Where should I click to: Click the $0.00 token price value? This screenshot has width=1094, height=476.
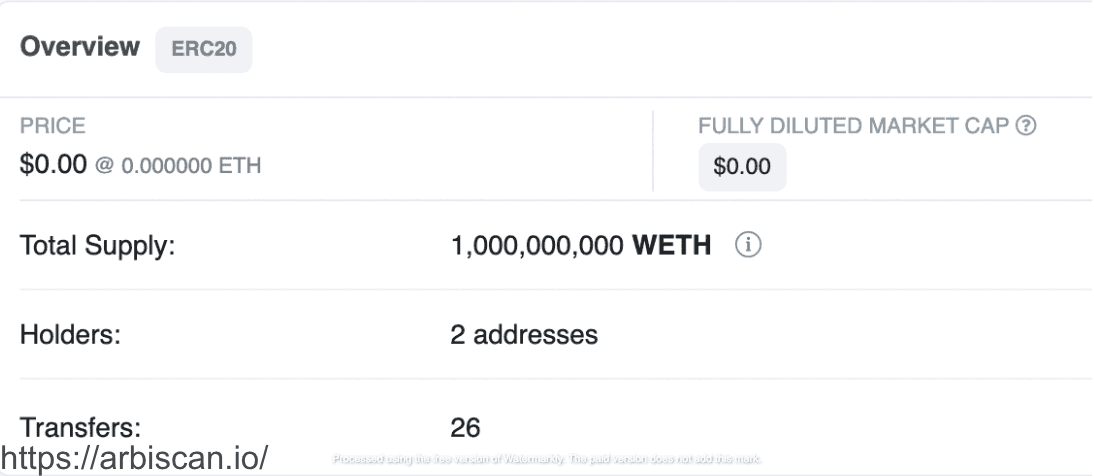pos(54,164)
